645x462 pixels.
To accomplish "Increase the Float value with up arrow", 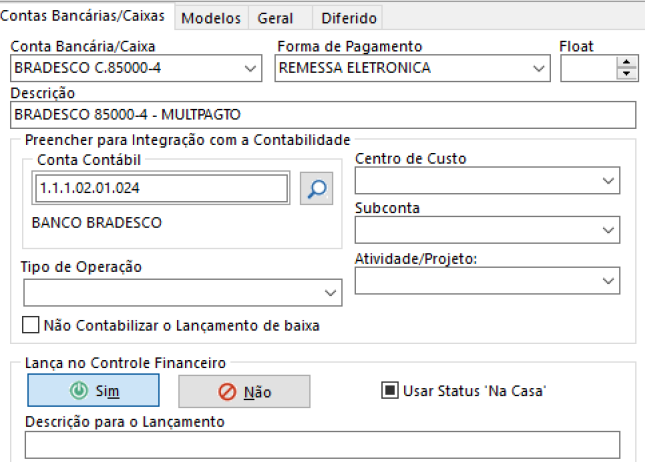I will [628, 62].
